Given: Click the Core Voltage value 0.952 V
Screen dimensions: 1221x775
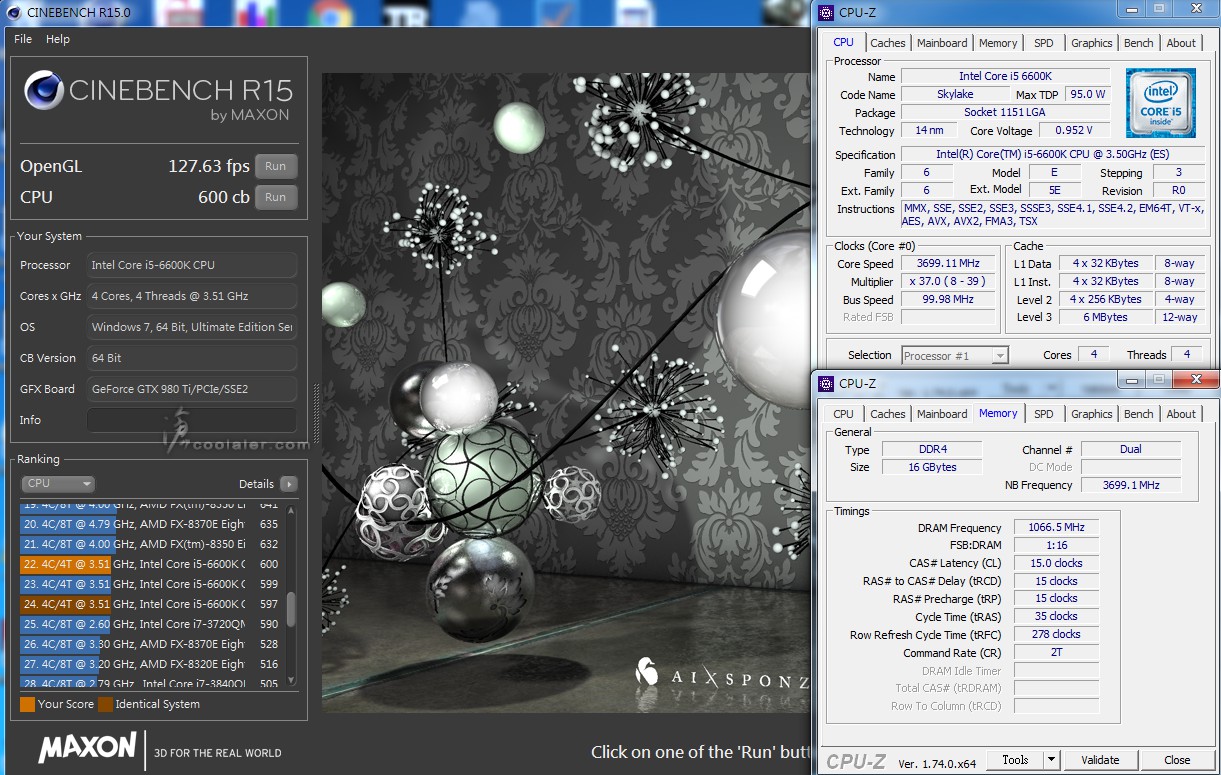Looking at the screenshot, I should pyautogui.click(x=1075, y=130).
